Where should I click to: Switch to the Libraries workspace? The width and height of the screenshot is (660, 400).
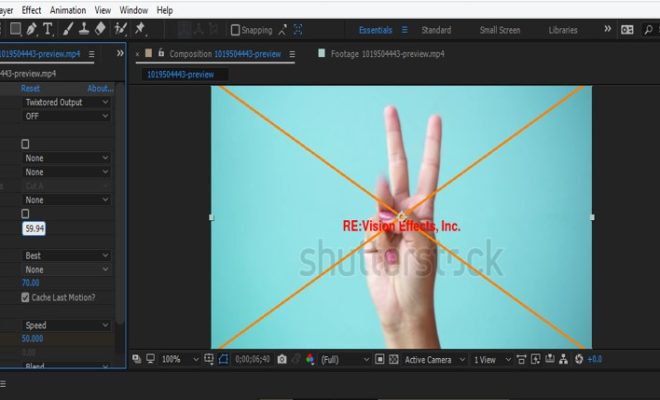tap(563, 30)
